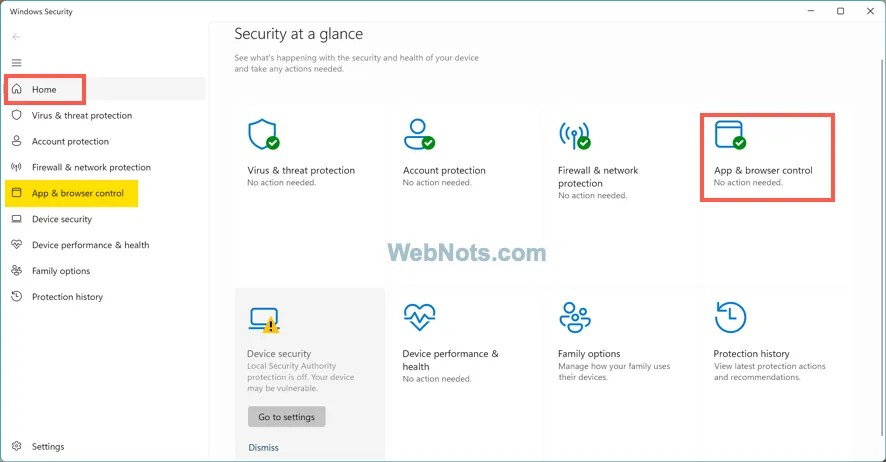The image size is (886, 462).
Task: Click the Device security laptop warning icon
Action: click(x=264, y=320)
